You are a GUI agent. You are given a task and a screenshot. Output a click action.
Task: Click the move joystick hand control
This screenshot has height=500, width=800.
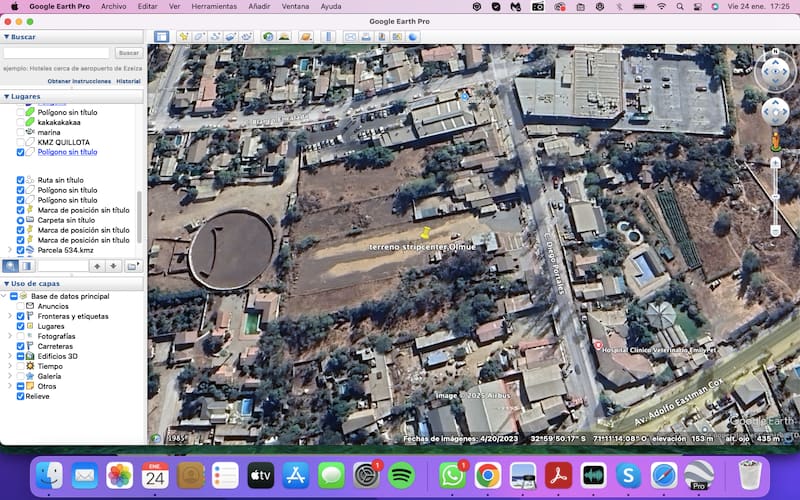coord(776,112)
